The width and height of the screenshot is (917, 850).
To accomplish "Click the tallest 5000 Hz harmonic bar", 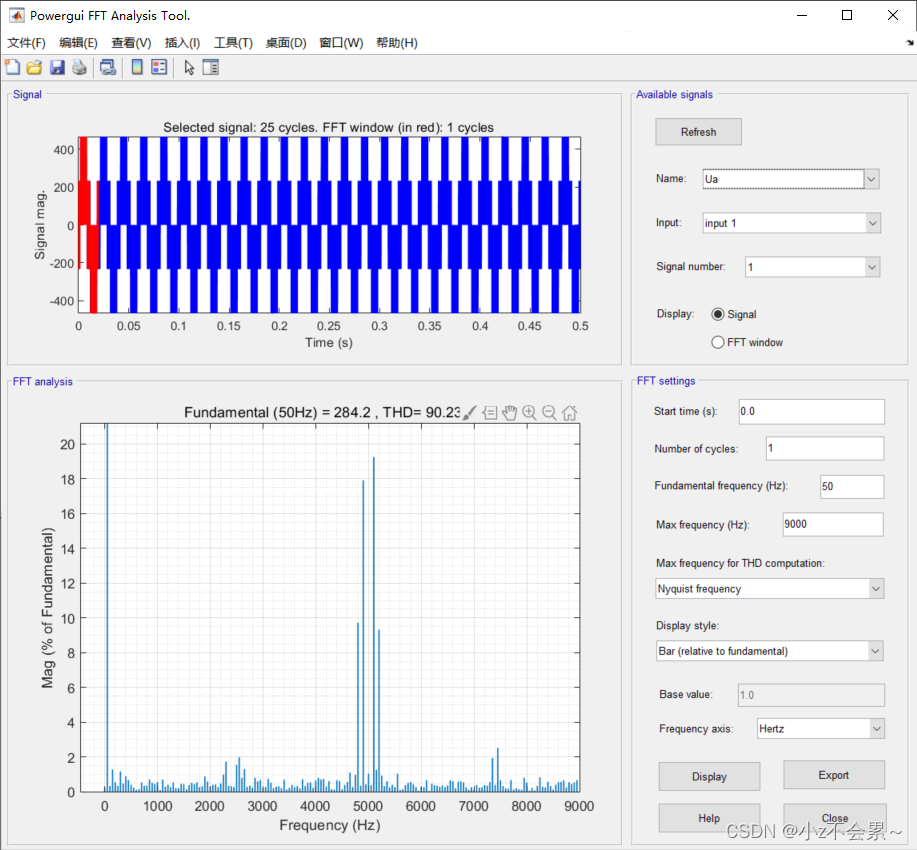I will (374, 624).
